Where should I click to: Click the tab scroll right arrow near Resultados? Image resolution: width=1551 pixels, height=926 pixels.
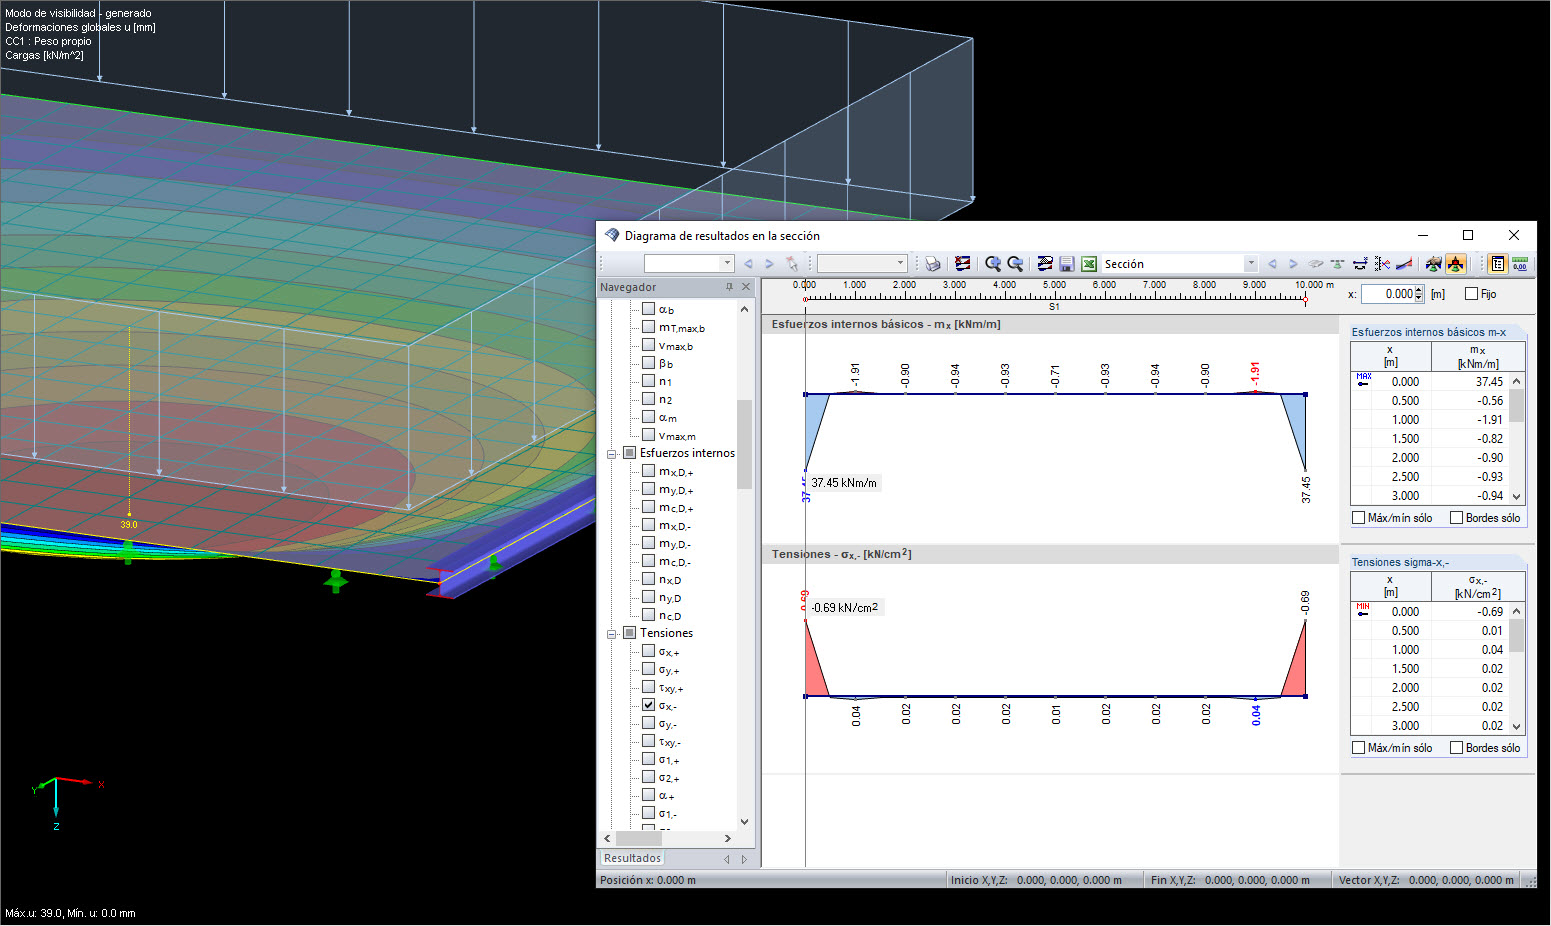click(744, 859)
